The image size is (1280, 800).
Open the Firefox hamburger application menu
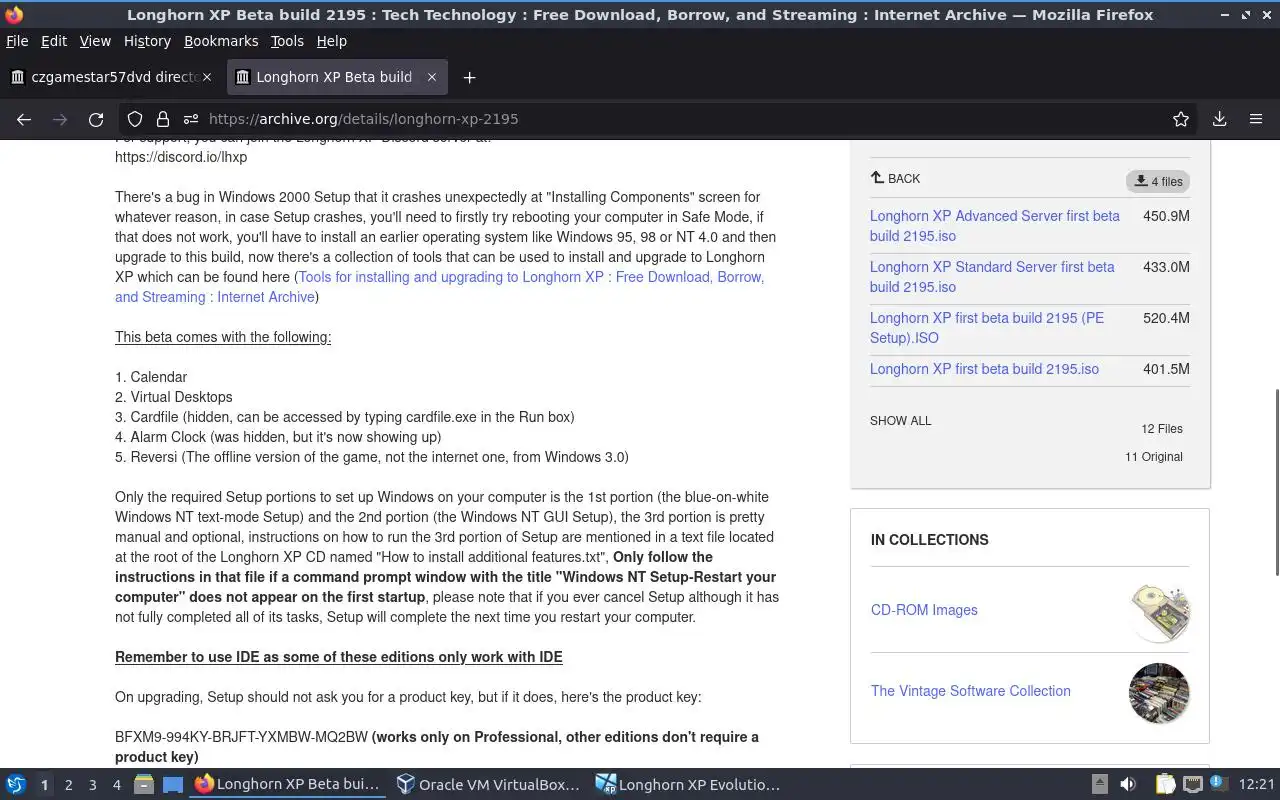click(x=1256, y=119)
